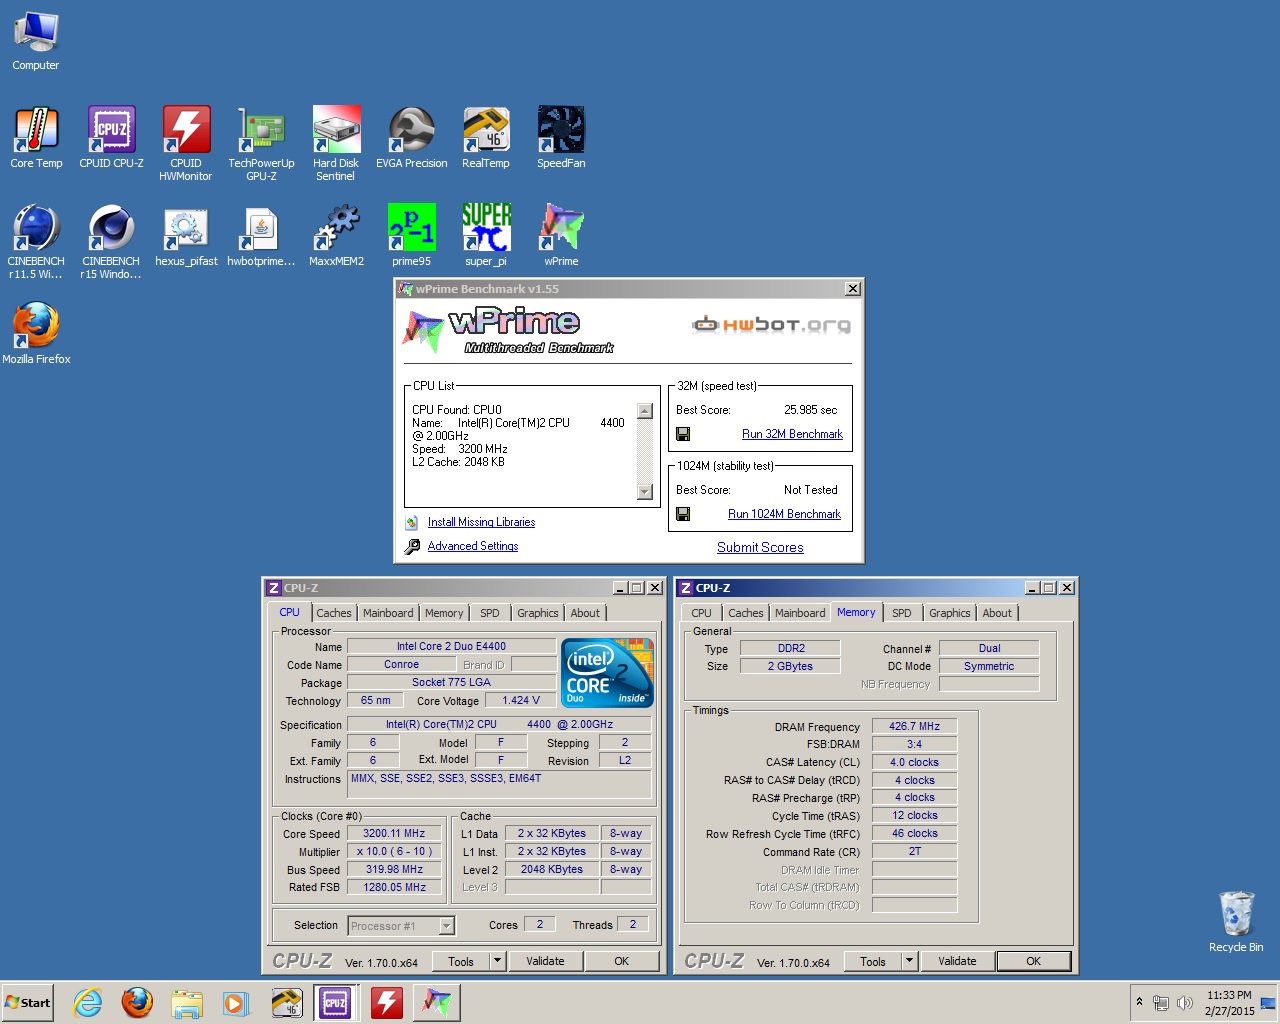The height and width of the screenshot is (1024, 1280).
Task: Open Graphics tab in left CPU-Z window
Action: [x=538, y=613]
